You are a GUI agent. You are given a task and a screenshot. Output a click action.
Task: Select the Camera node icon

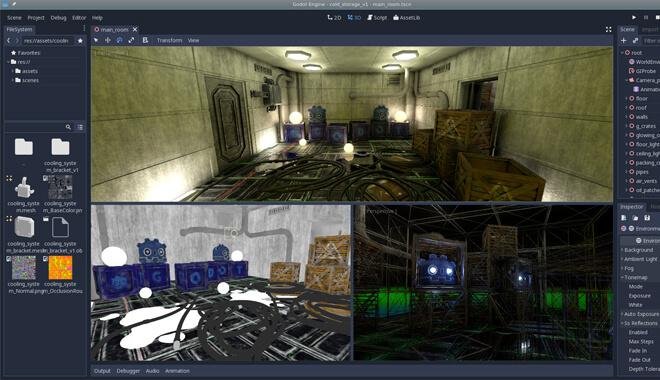[x=631, y=80]
